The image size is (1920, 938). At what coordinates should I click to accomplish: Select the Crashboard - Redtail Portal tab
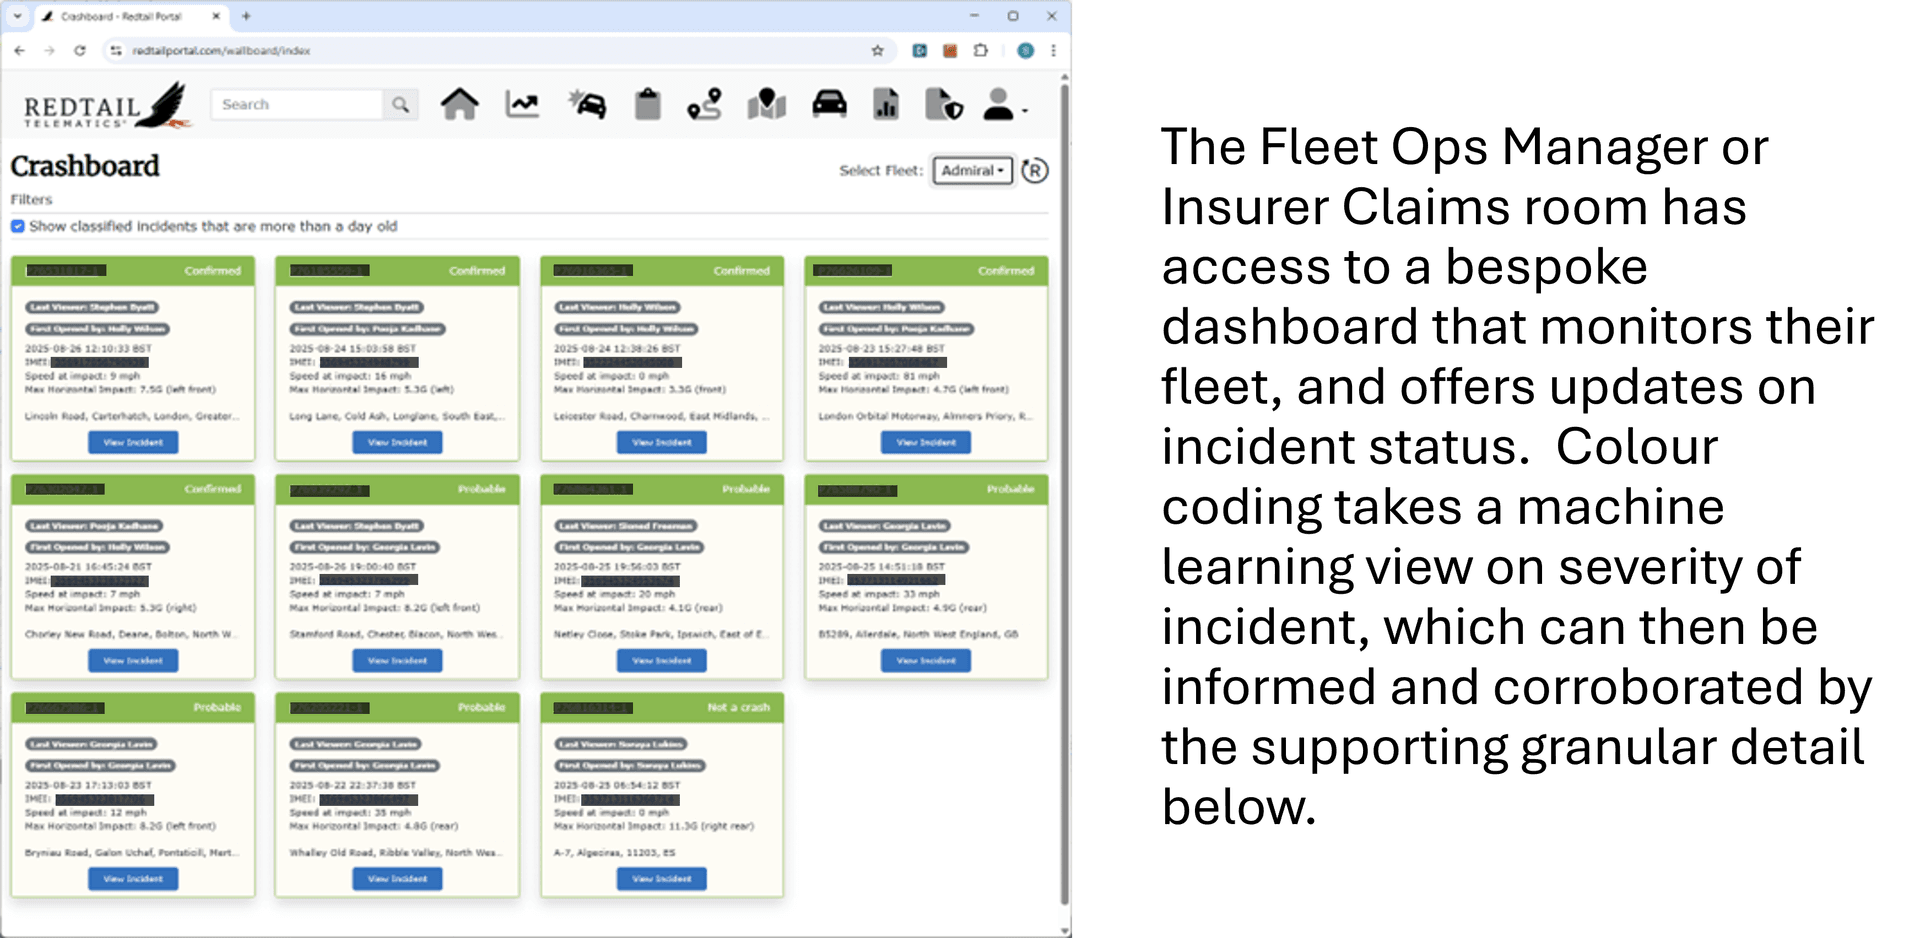125,16
